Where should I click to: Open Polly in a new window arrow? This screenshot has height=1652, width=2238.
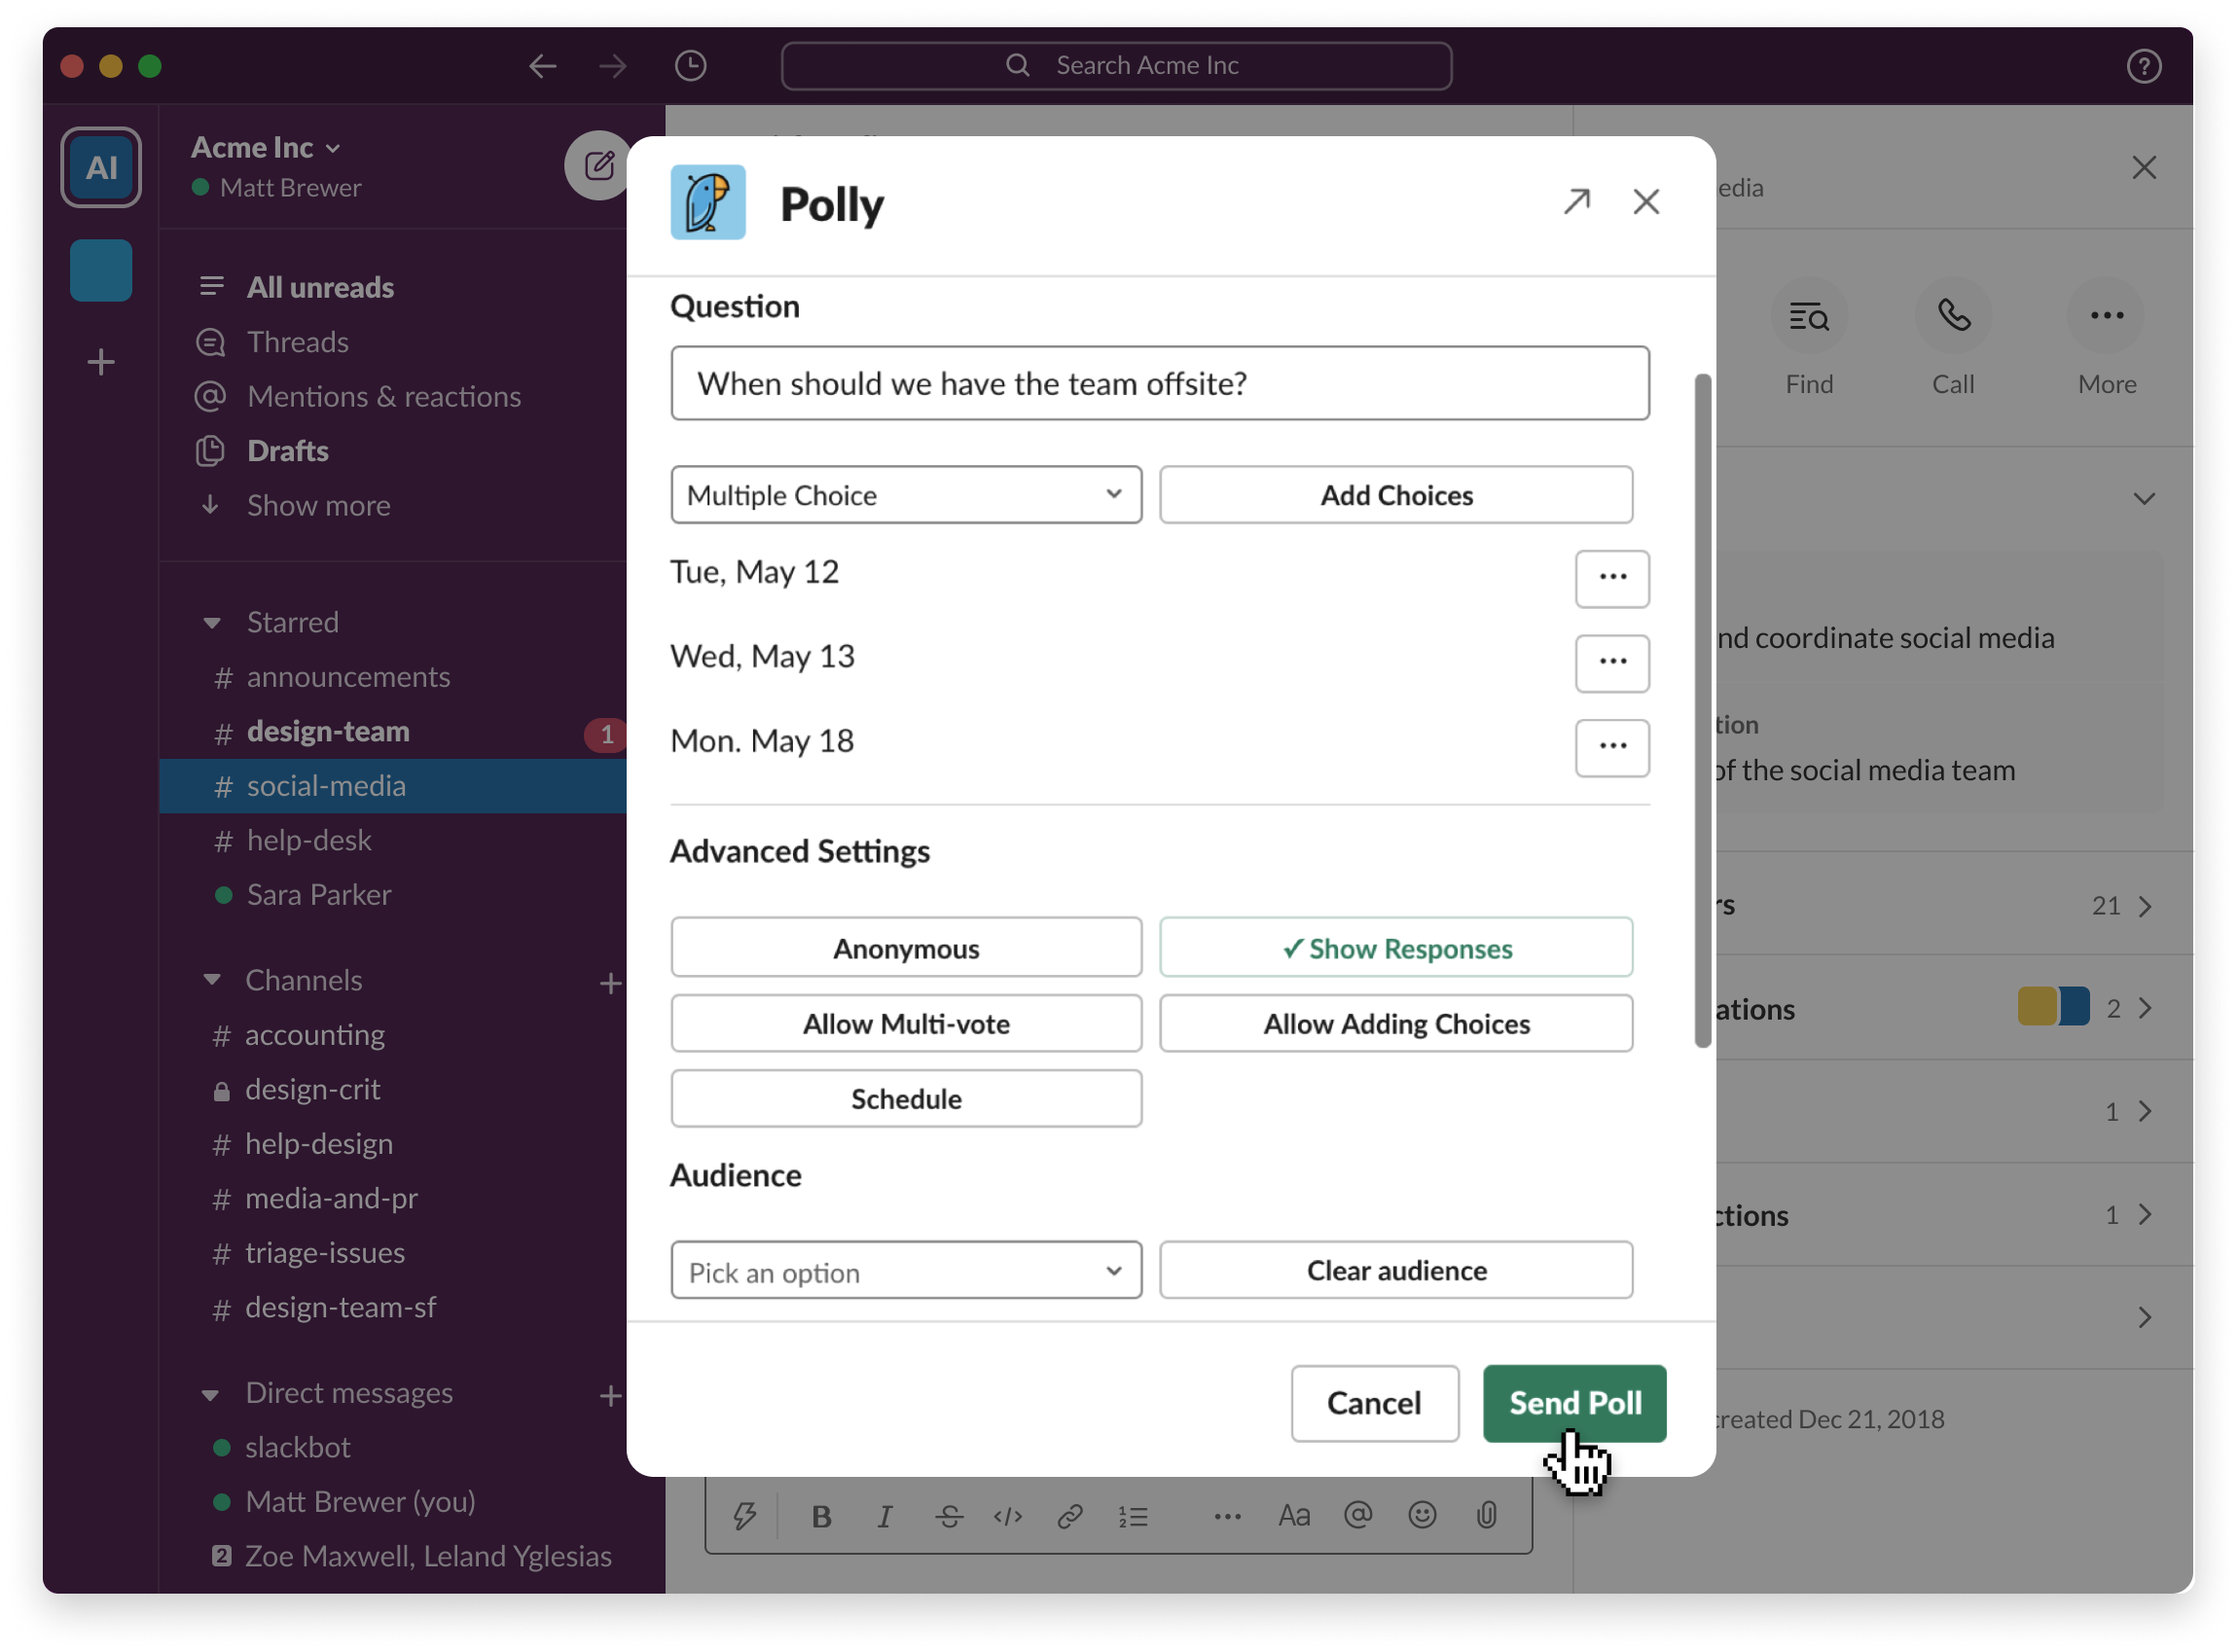coord(1577,201)
